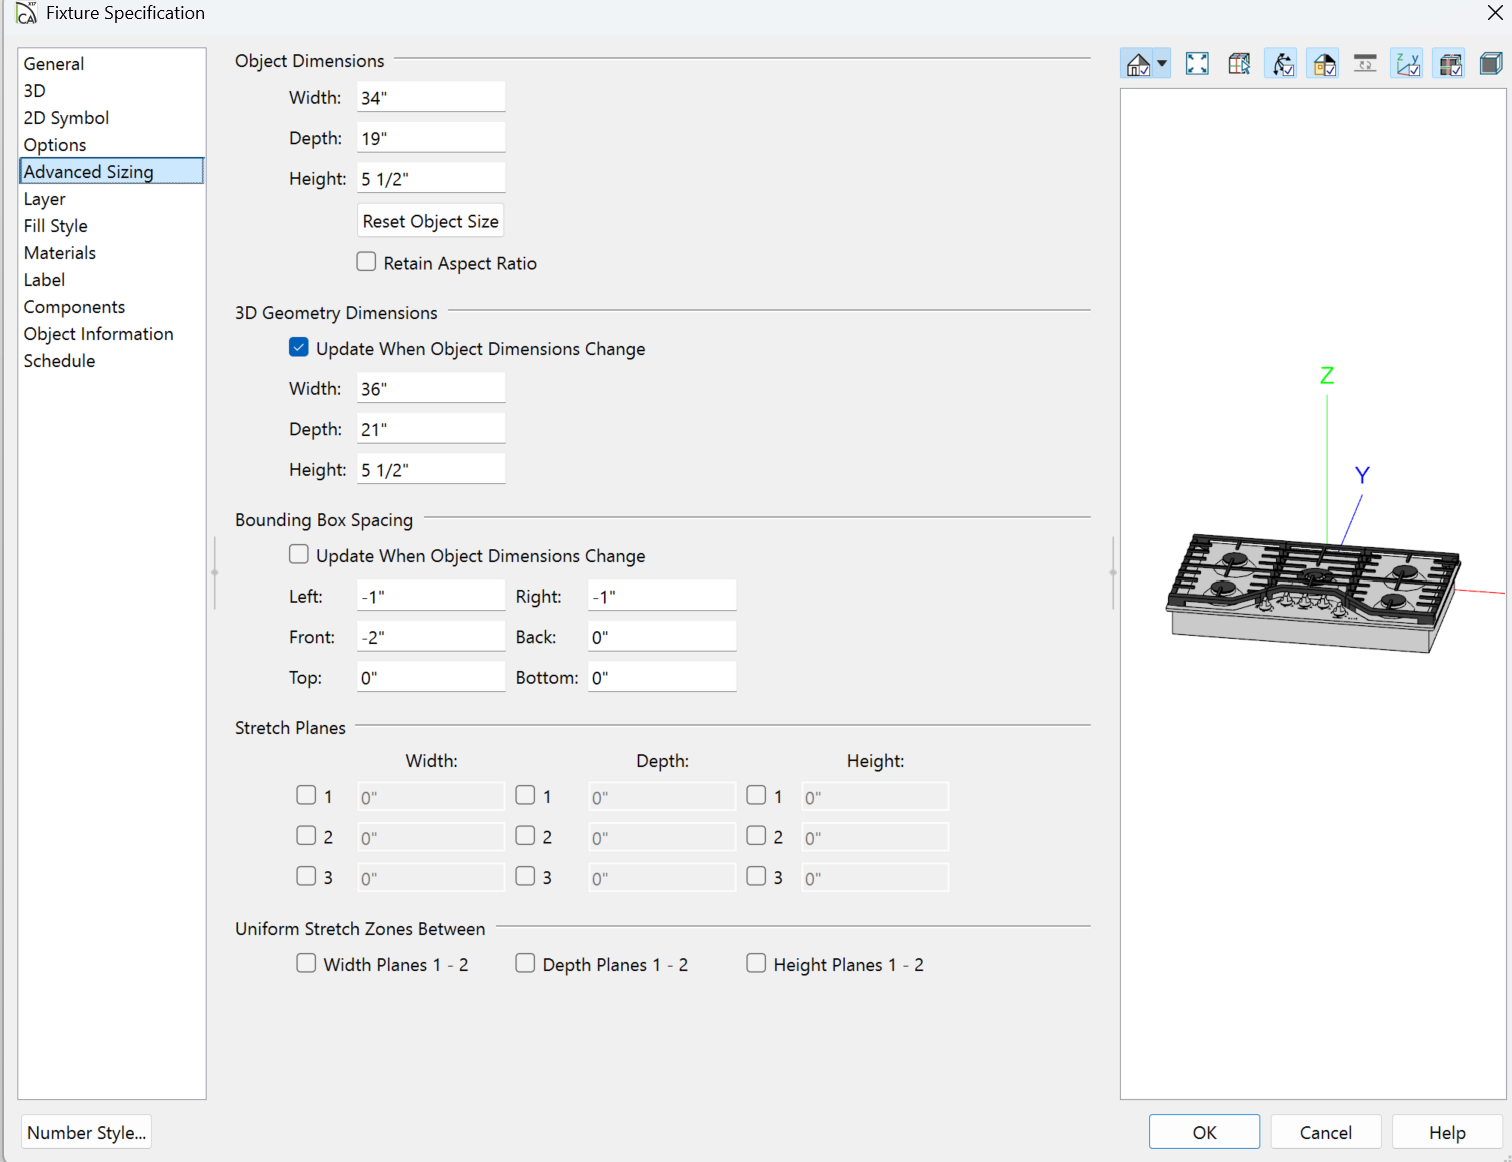1512x1162 pixels.
Task: Click the Bounding Box Front spacing field
Action: [430, 637]
